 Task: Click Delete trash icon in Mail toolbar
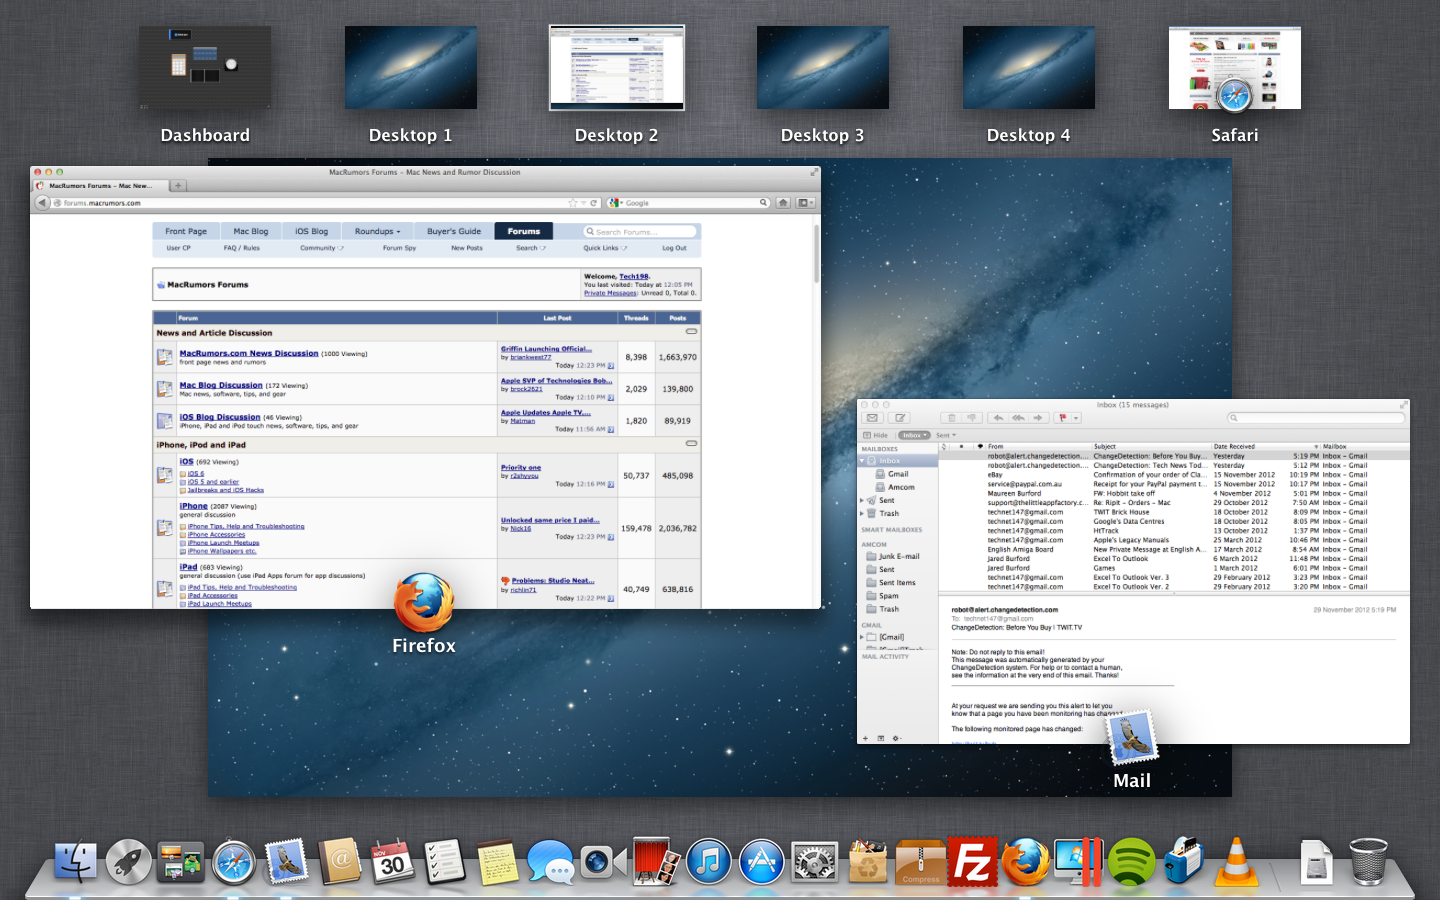[952, 418]
